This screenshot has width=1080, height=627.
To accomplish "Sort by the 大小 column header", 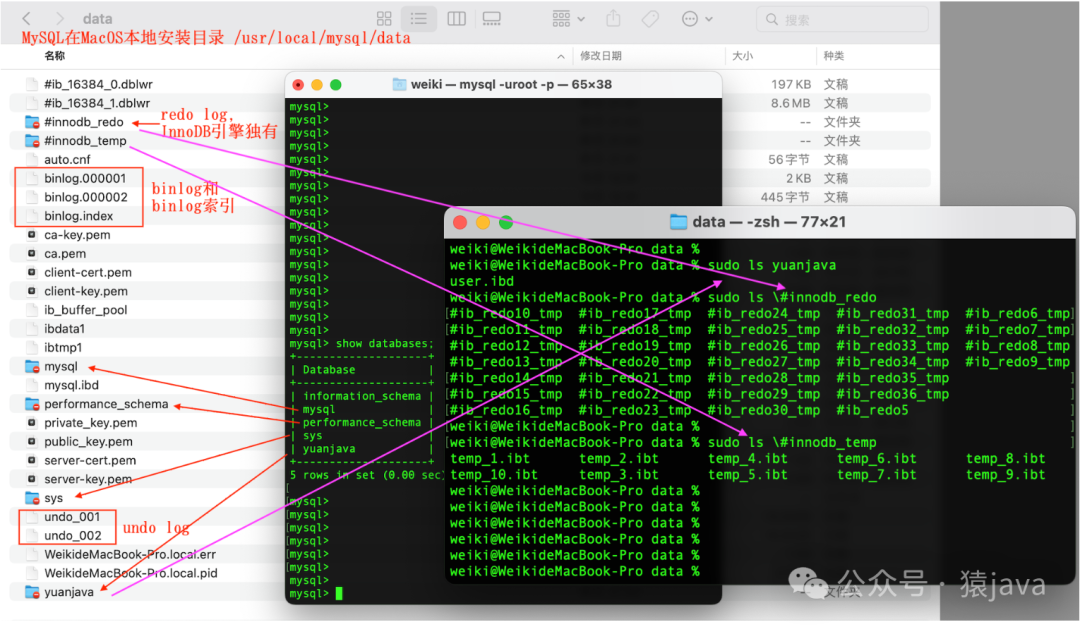I will (742, 56).
